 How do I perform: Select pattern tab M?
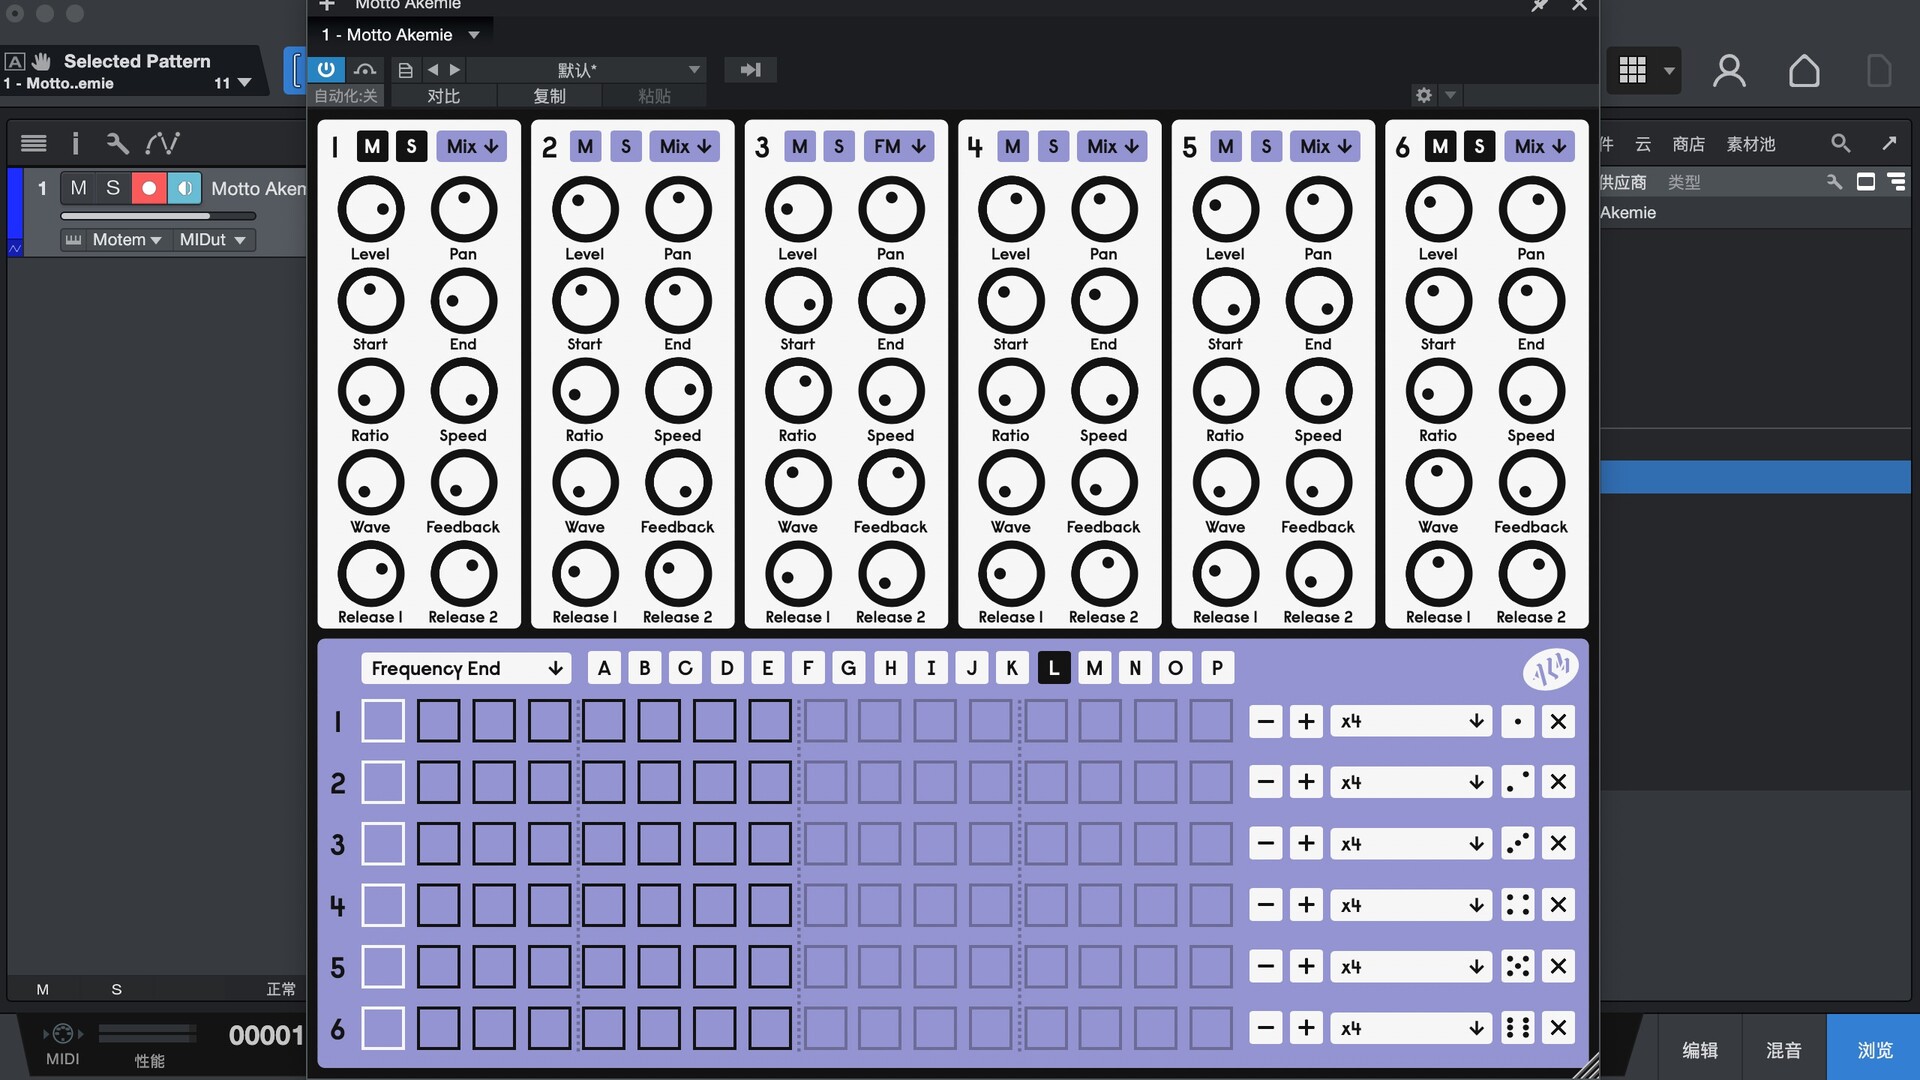pyautogui.click(x=1094, y=668)
